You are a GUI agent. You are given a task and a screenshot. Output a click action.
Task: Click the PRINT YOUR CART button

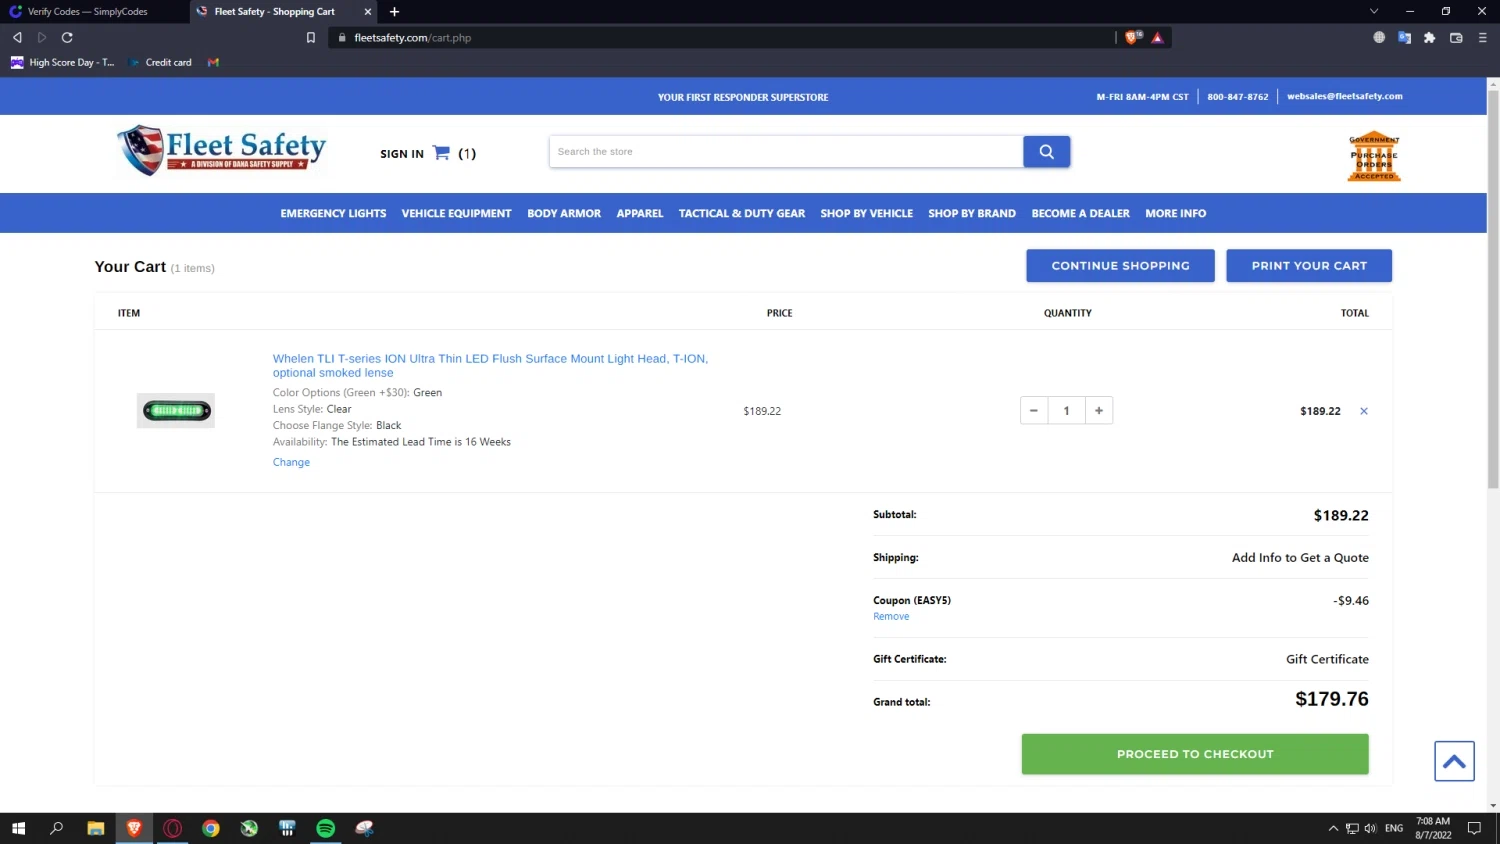[x=1309, y=266]
